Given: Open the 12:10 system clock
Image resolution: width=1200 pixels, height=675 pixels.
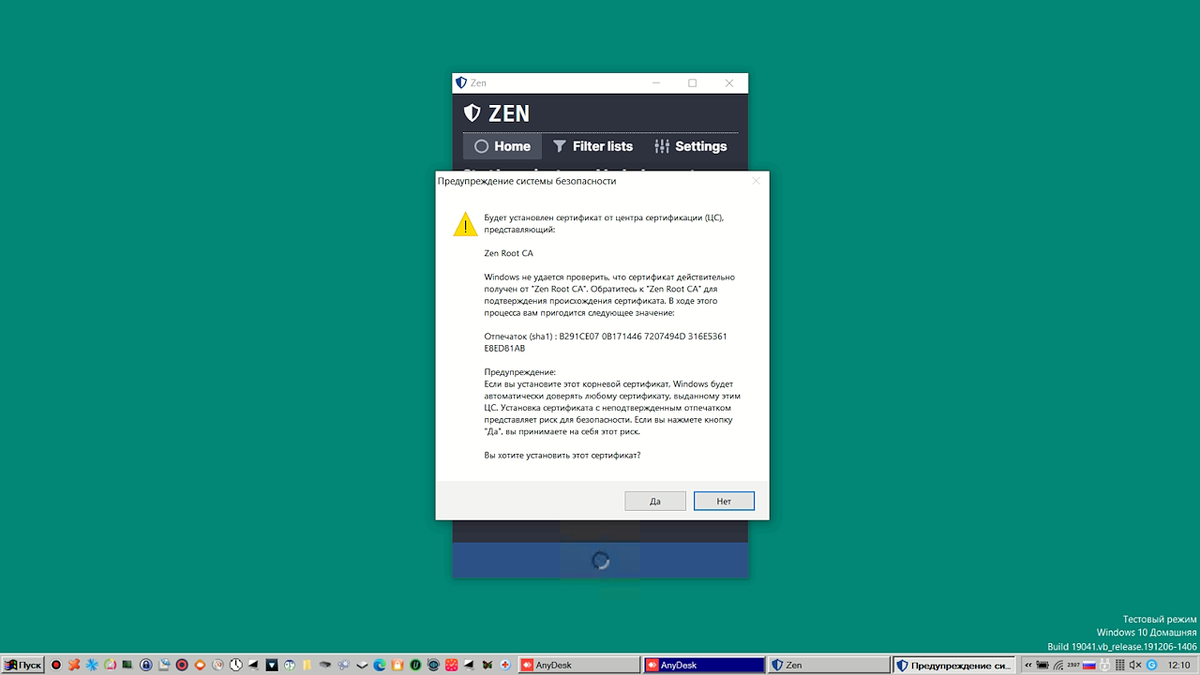Looking at the screenshot, I should coord(1178,665).
